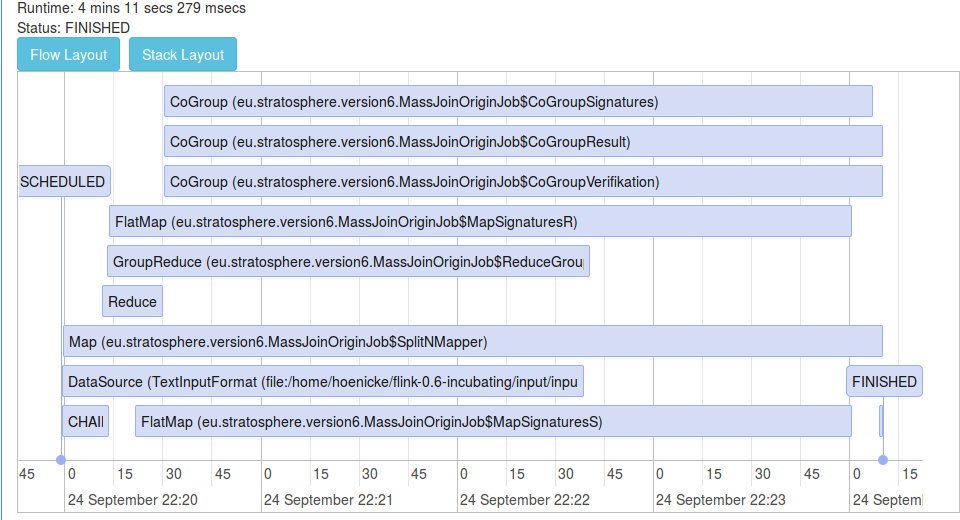Image resolution: width=960 pixels, height=520 pixels.
Task: Select the CHAIN task bar
Action: 85,421
